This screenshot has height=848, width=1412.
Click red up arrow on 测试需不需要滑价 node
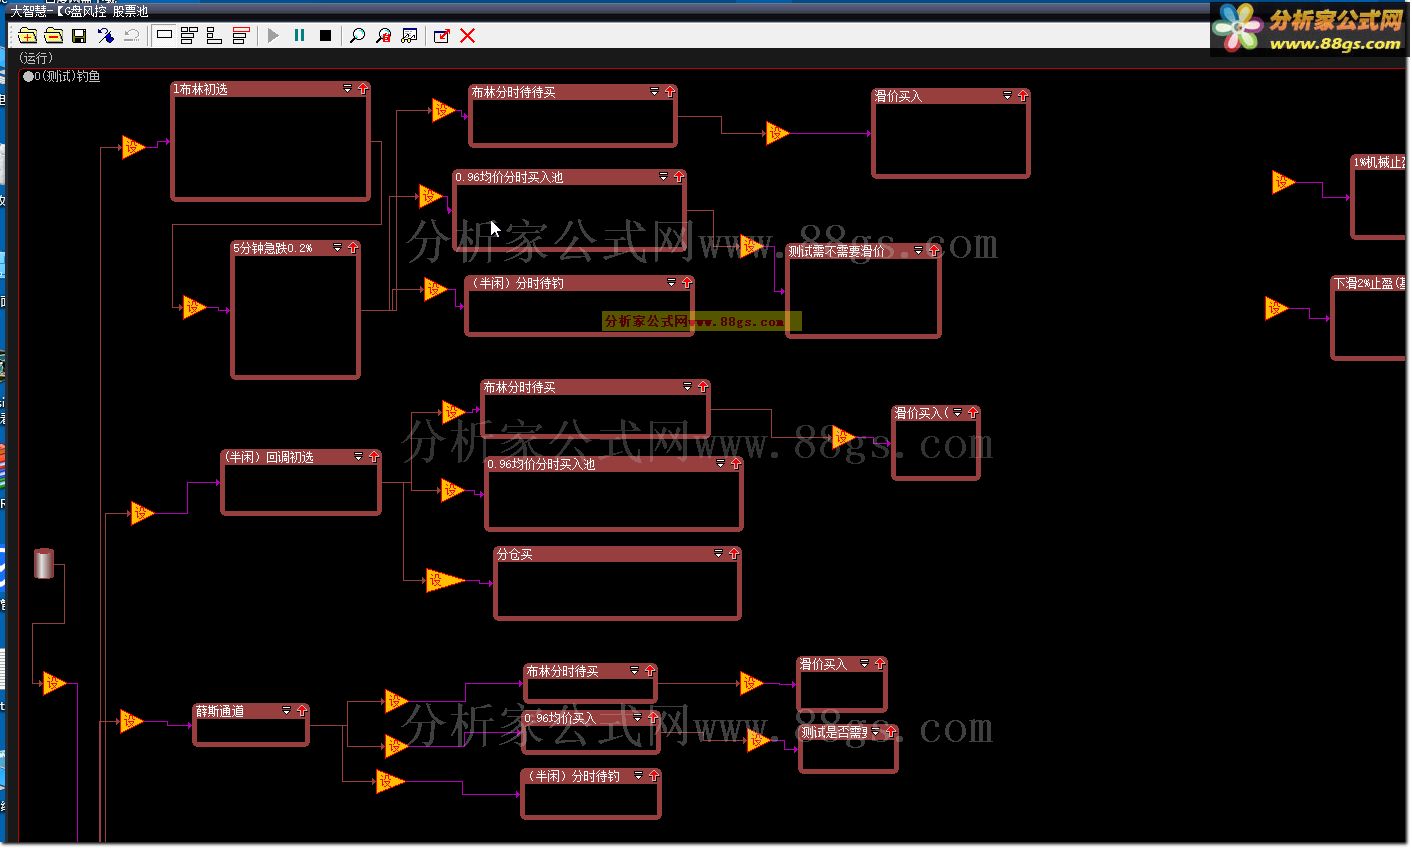click(934, 251)
